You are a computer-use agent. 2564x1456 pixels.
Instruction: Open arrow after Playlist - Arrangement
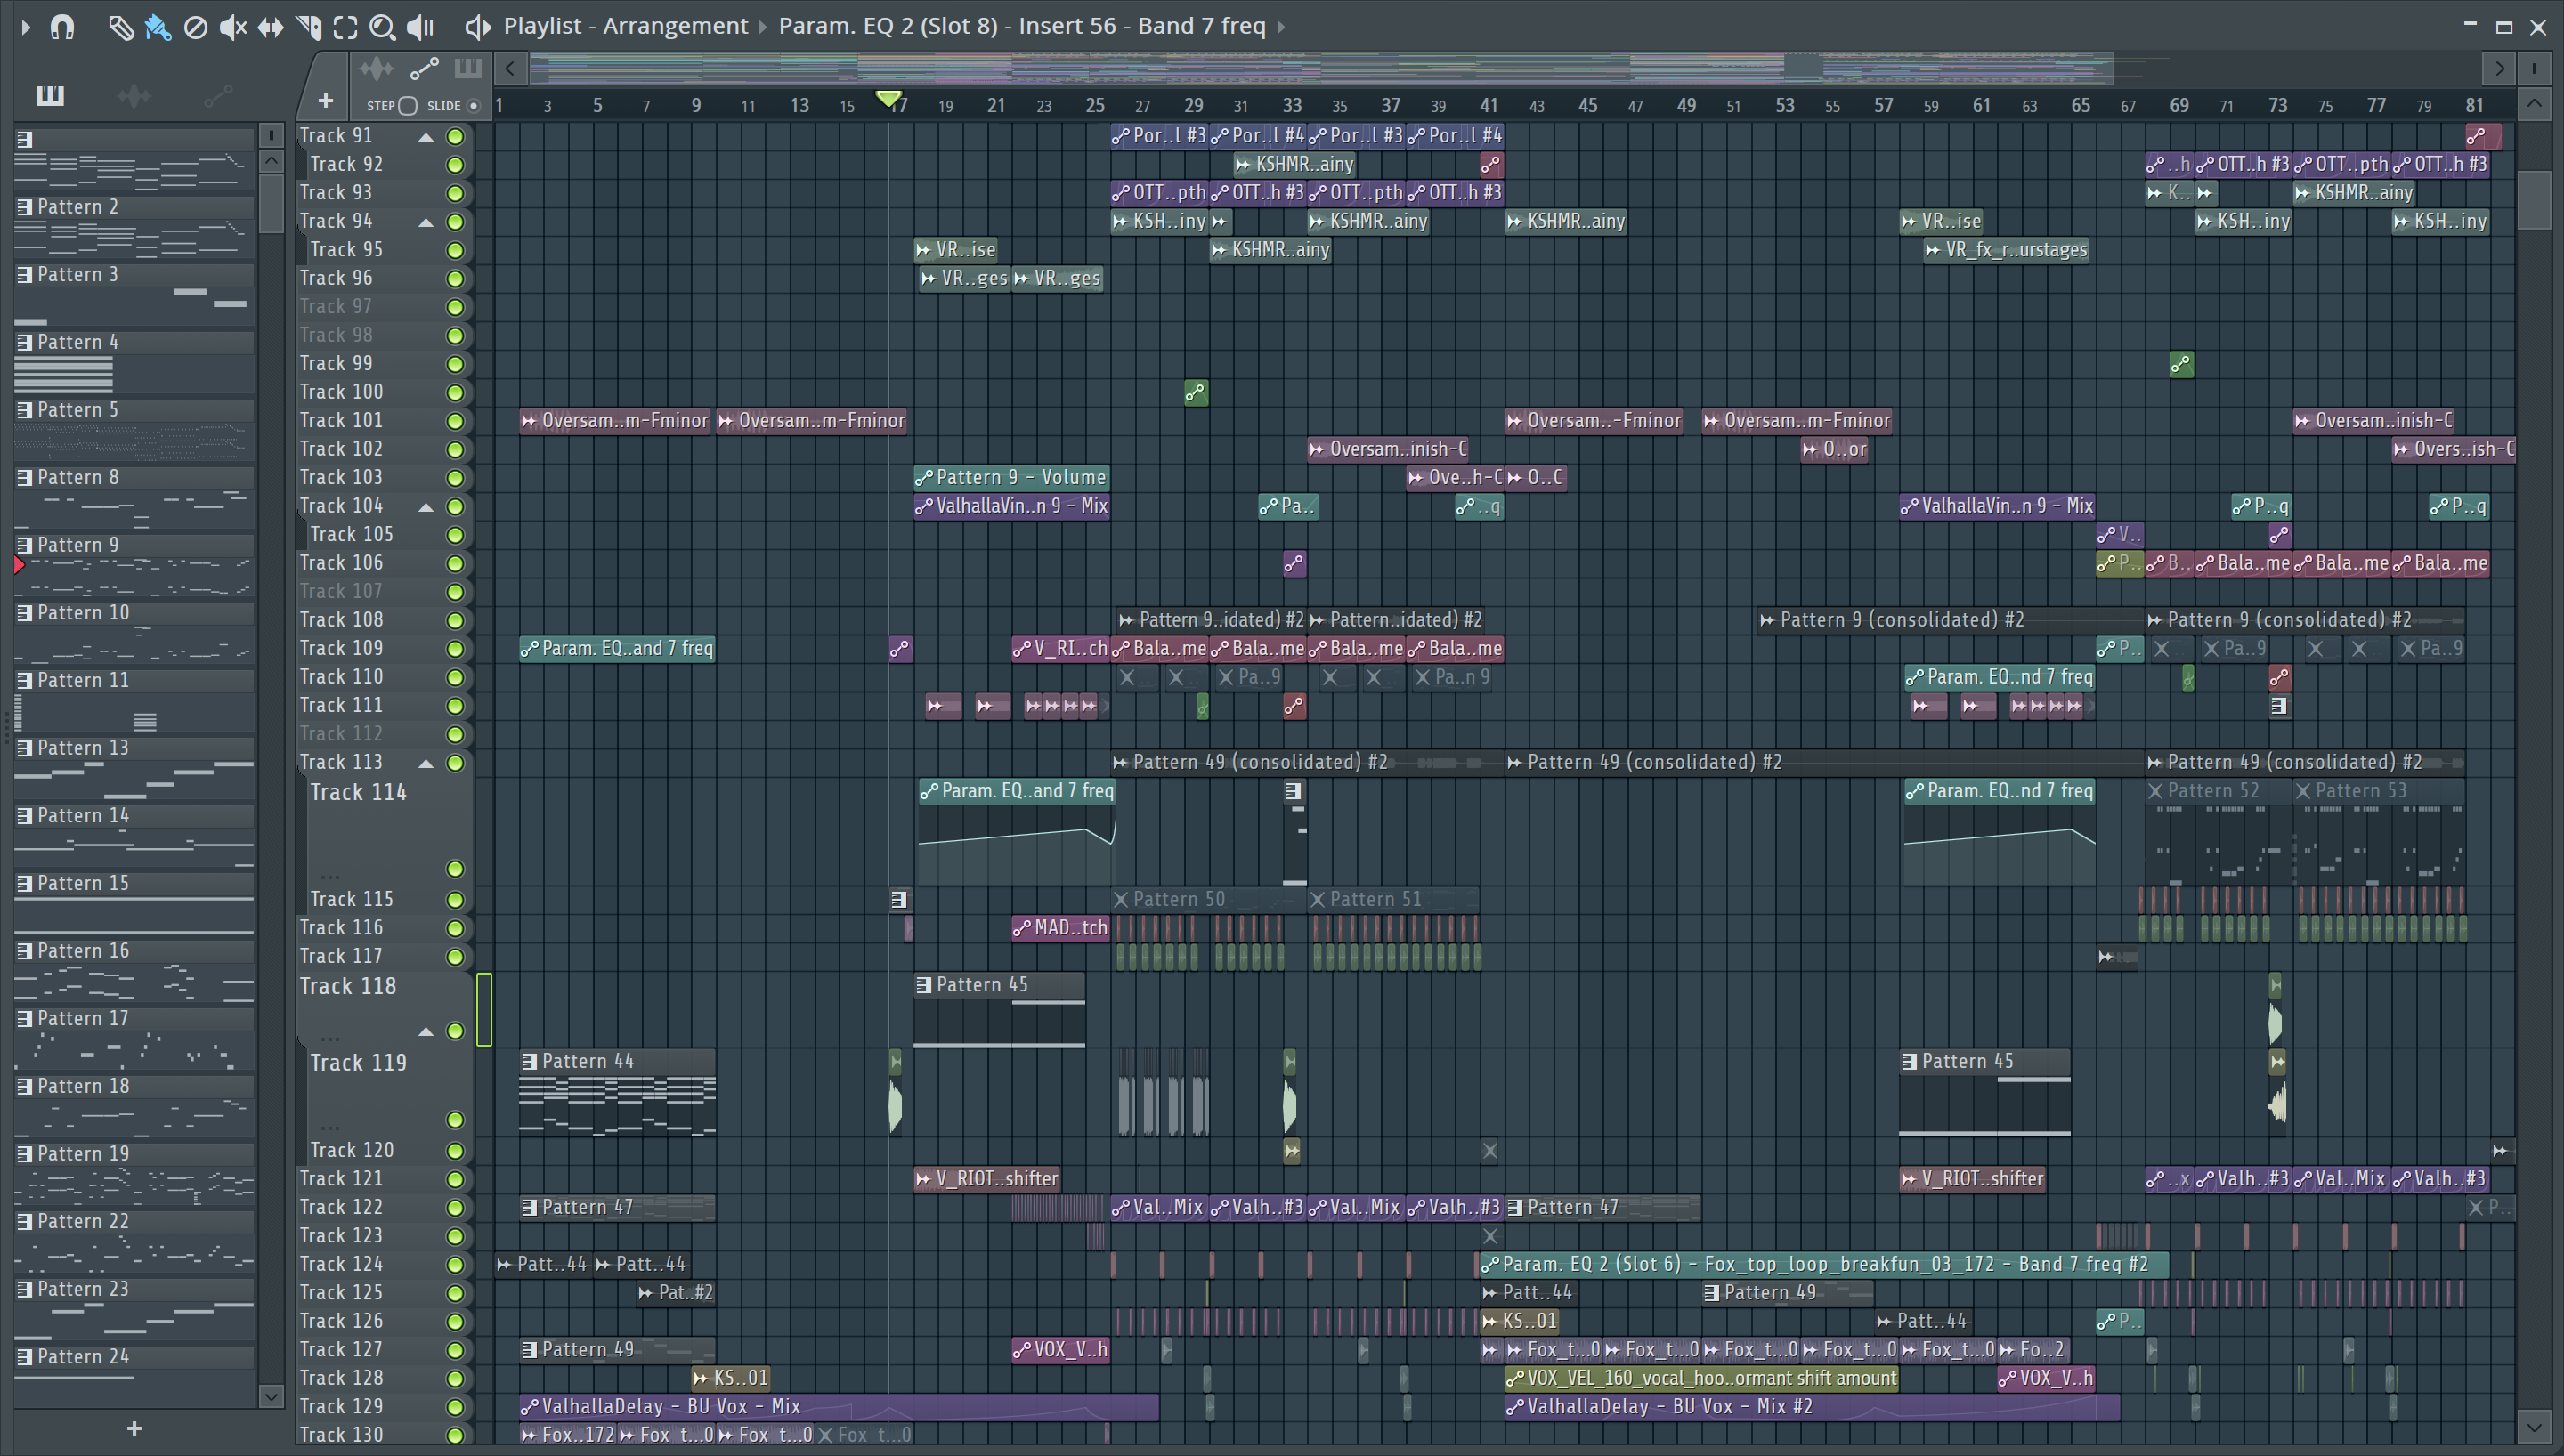click(762, 27)
